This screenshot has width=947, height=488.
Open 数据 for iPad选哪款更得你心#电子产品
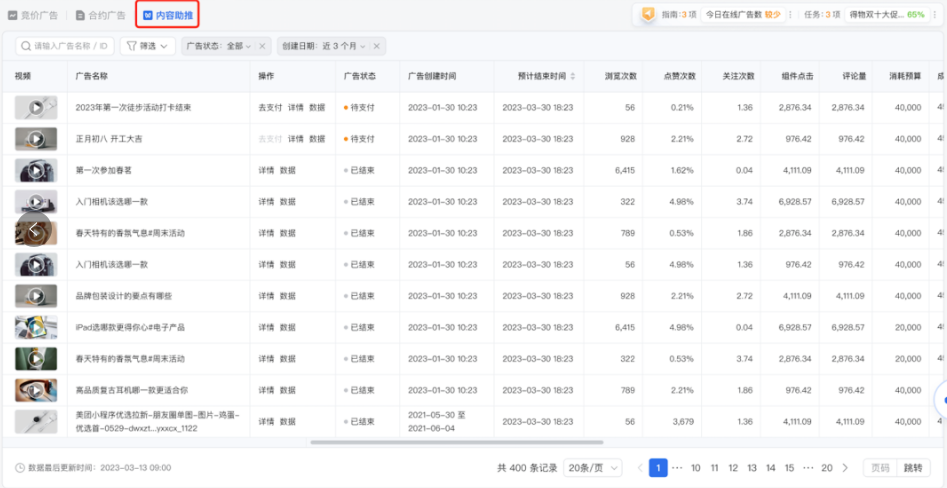pos(288,327)
